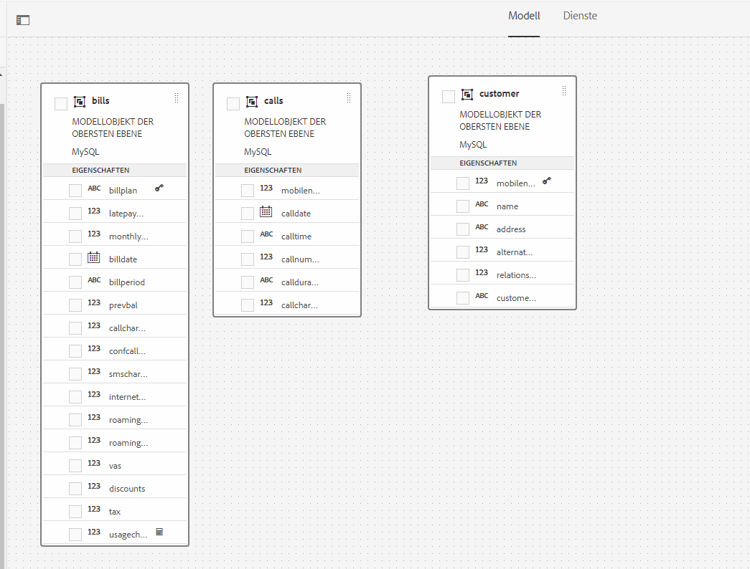This screenshot has height=569, width=750.
Task: Check the calldate property checkbox
Action: [247, 213]
